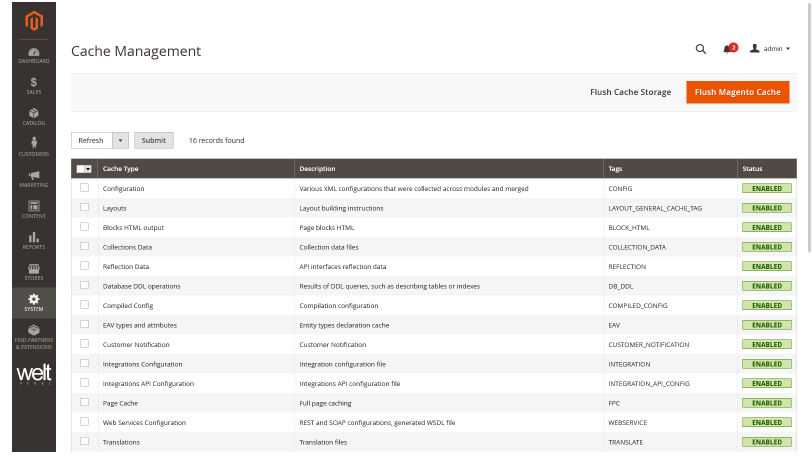The image size is (812, 461).
Task: Click the 'Full page caching' description
Action: (325, 403)
